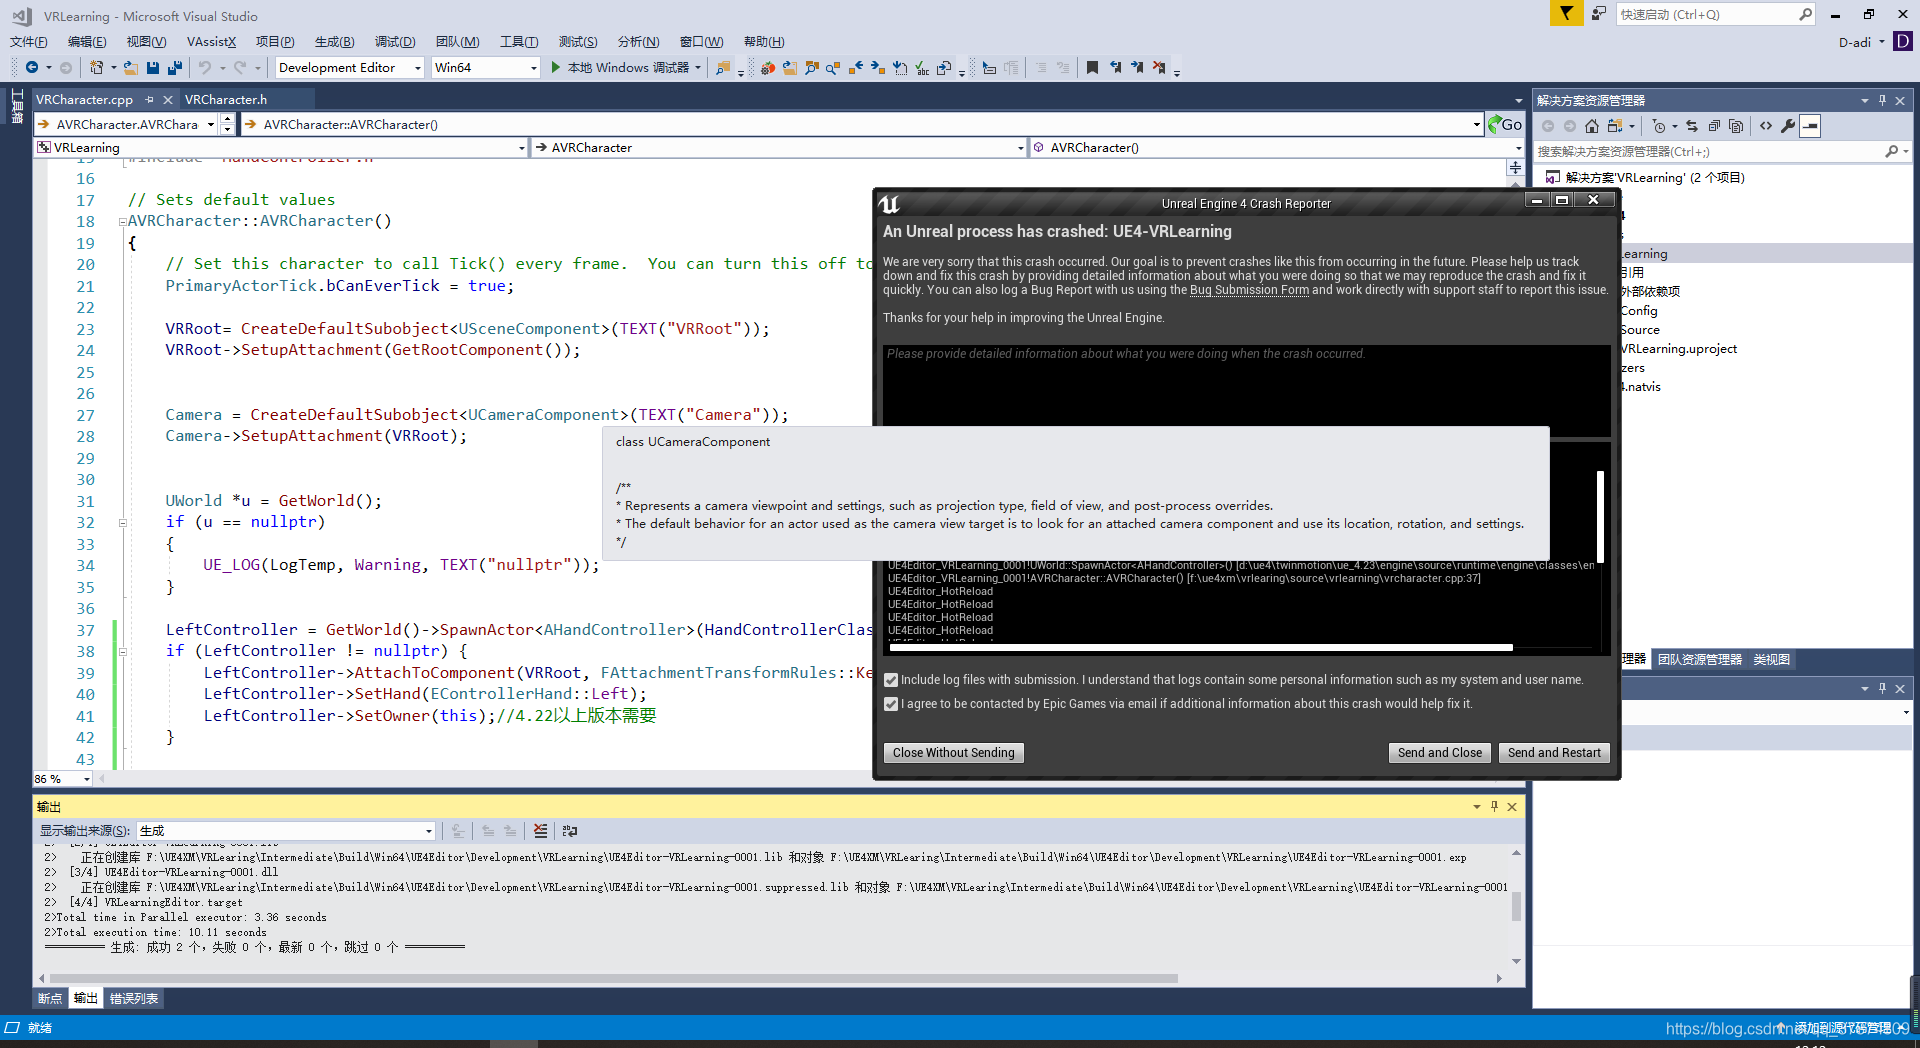
Task: Switch to the 类视图 tab
Action: [x=1771, y=659]
